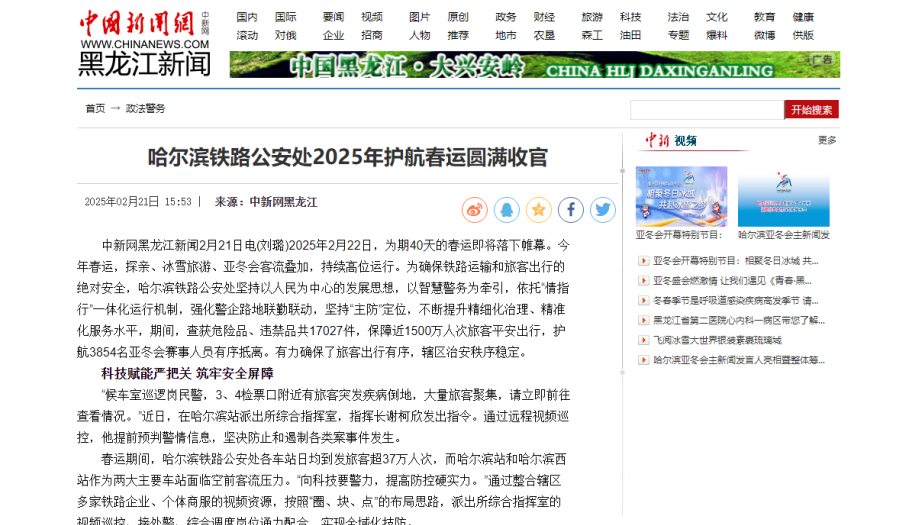Viewport: 898px width, 525px height.
Task: Click the 开始搜索 search button
Action: pyautogui.click(x=811, y=110)
